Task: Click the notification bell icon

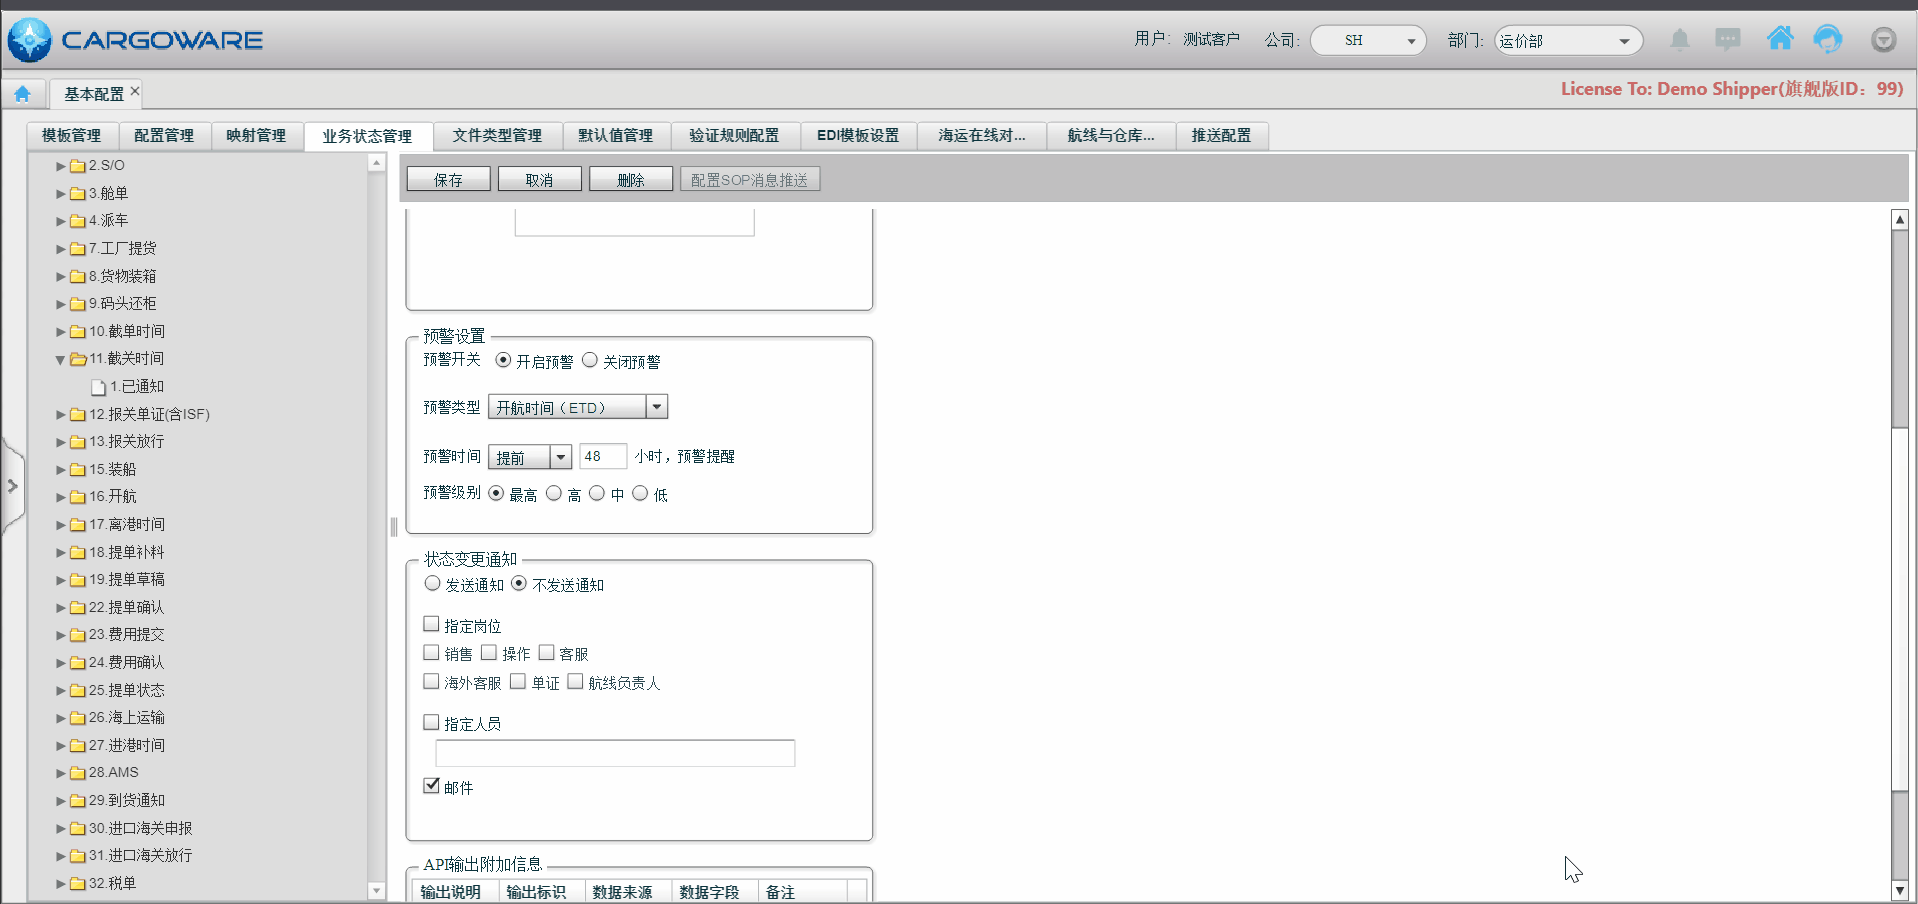Action: (x=1680, y=40)
